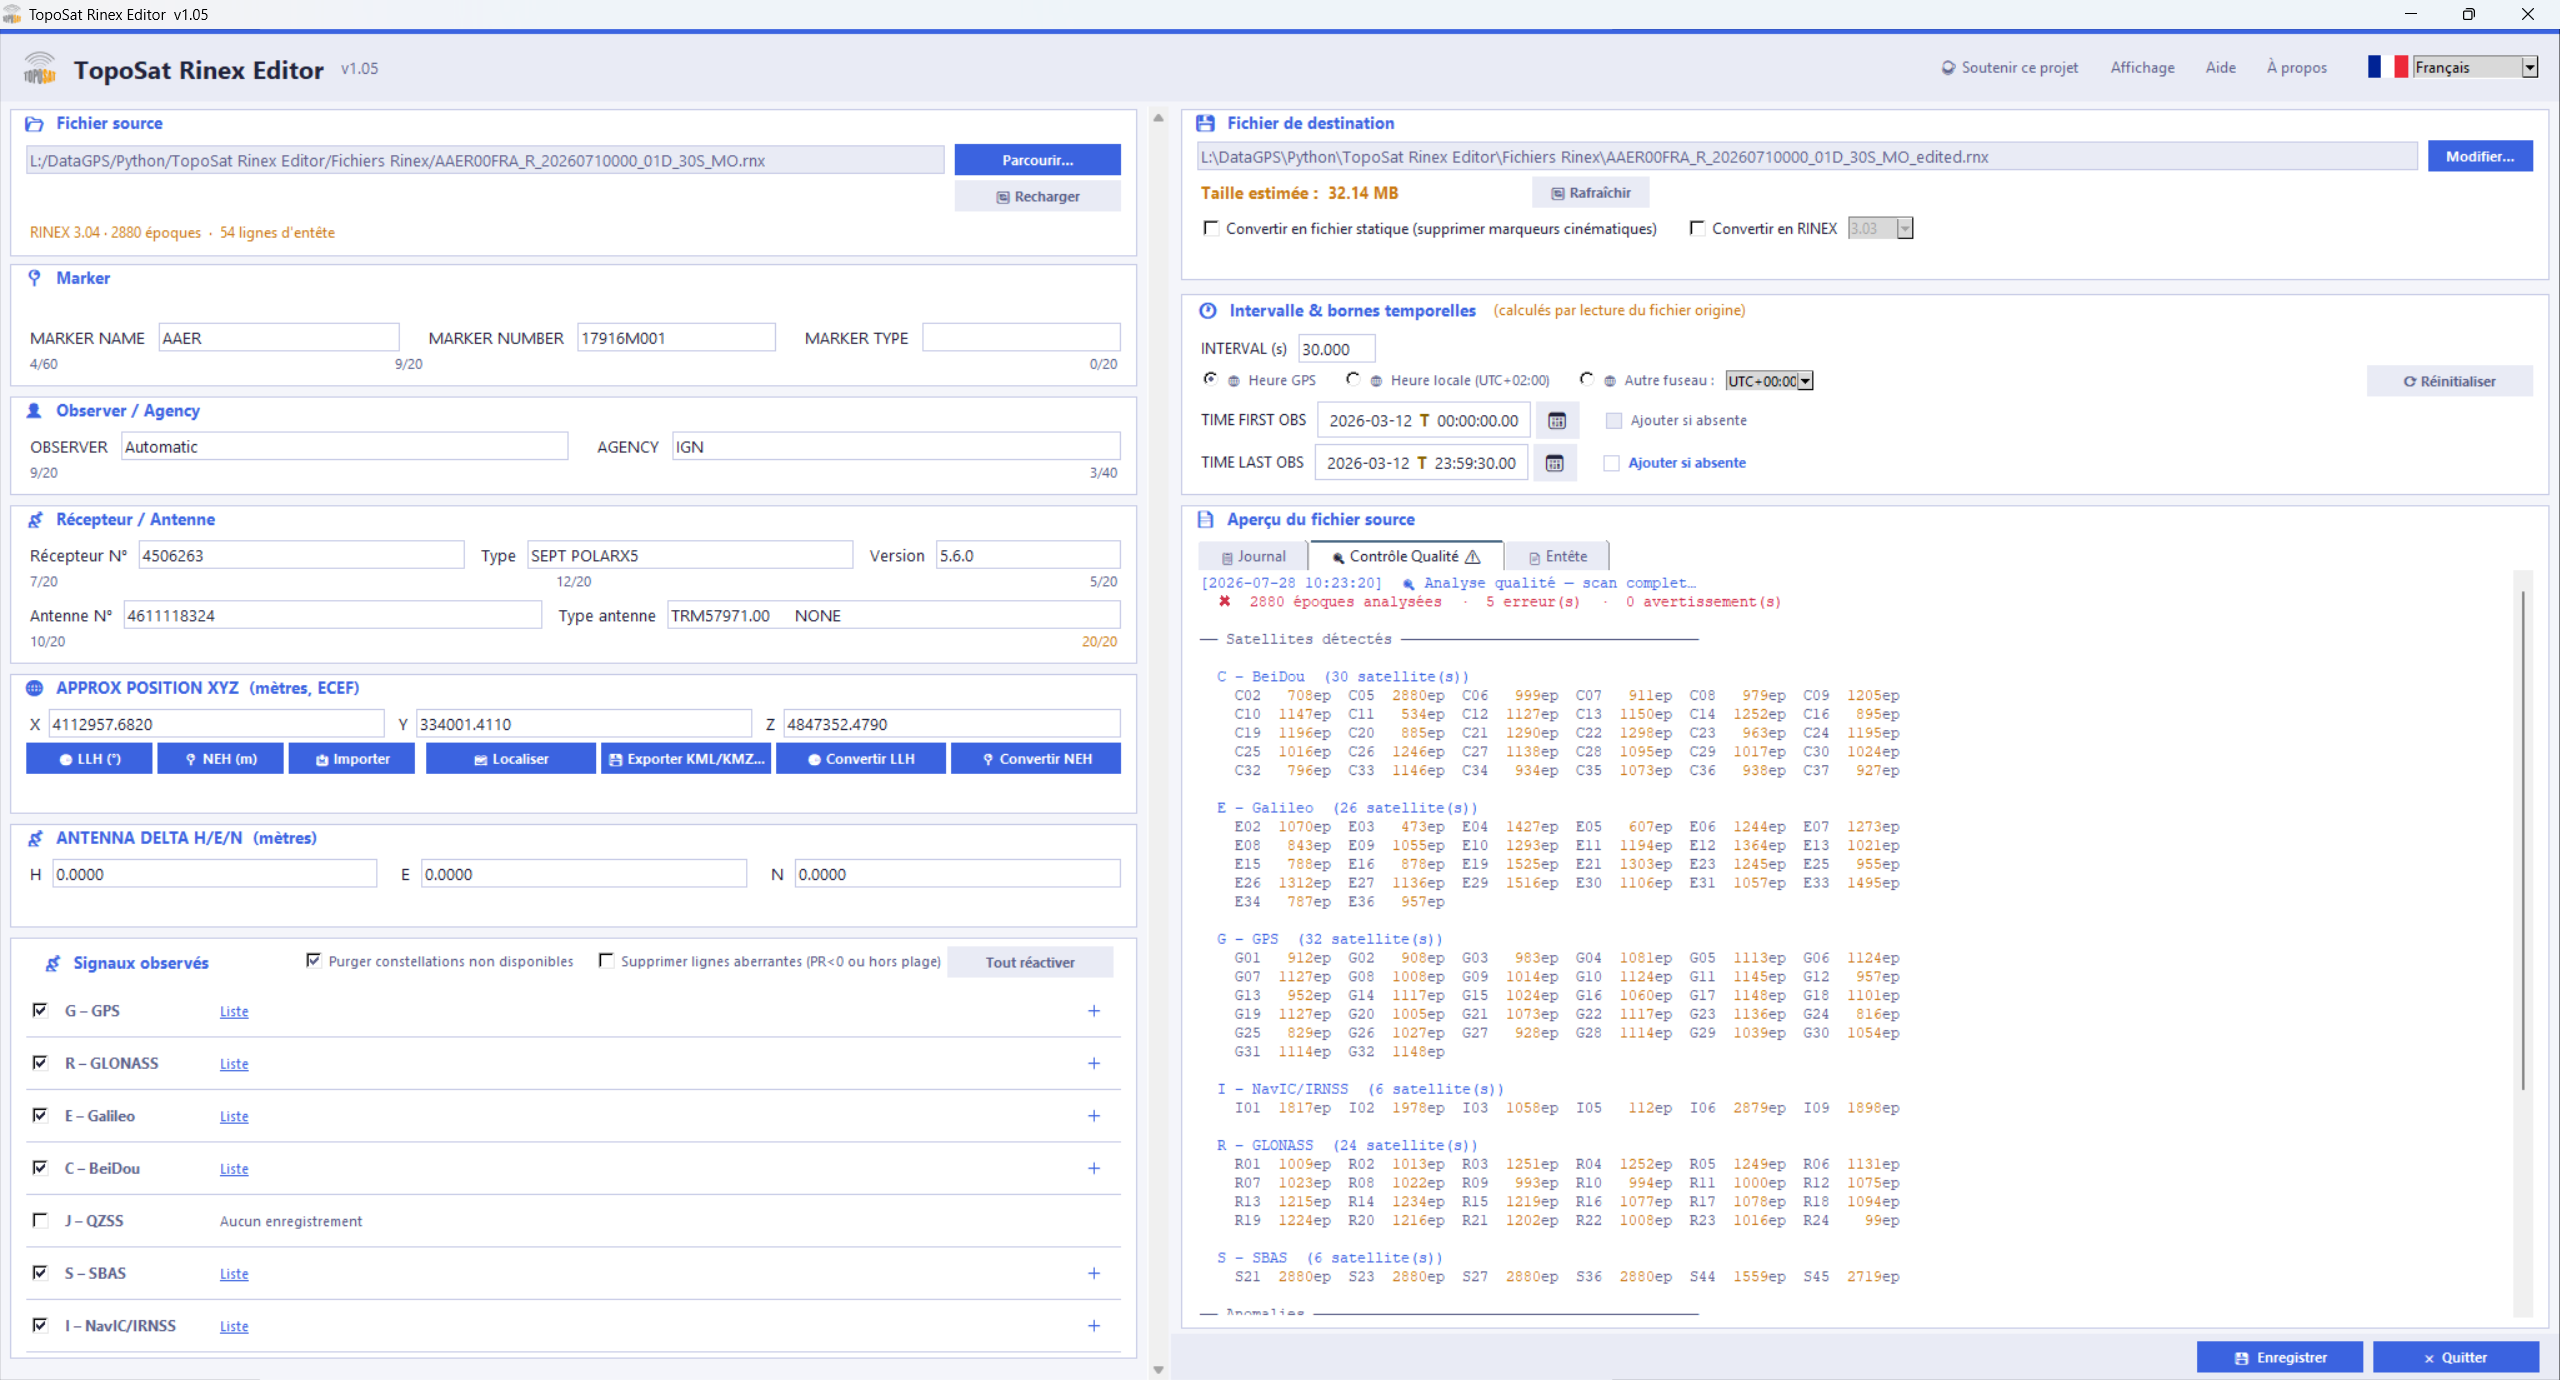This screenshot has height=1380, width=2560.
Task: Click the Fichier de destination save icon
Action: (1205, 123)
